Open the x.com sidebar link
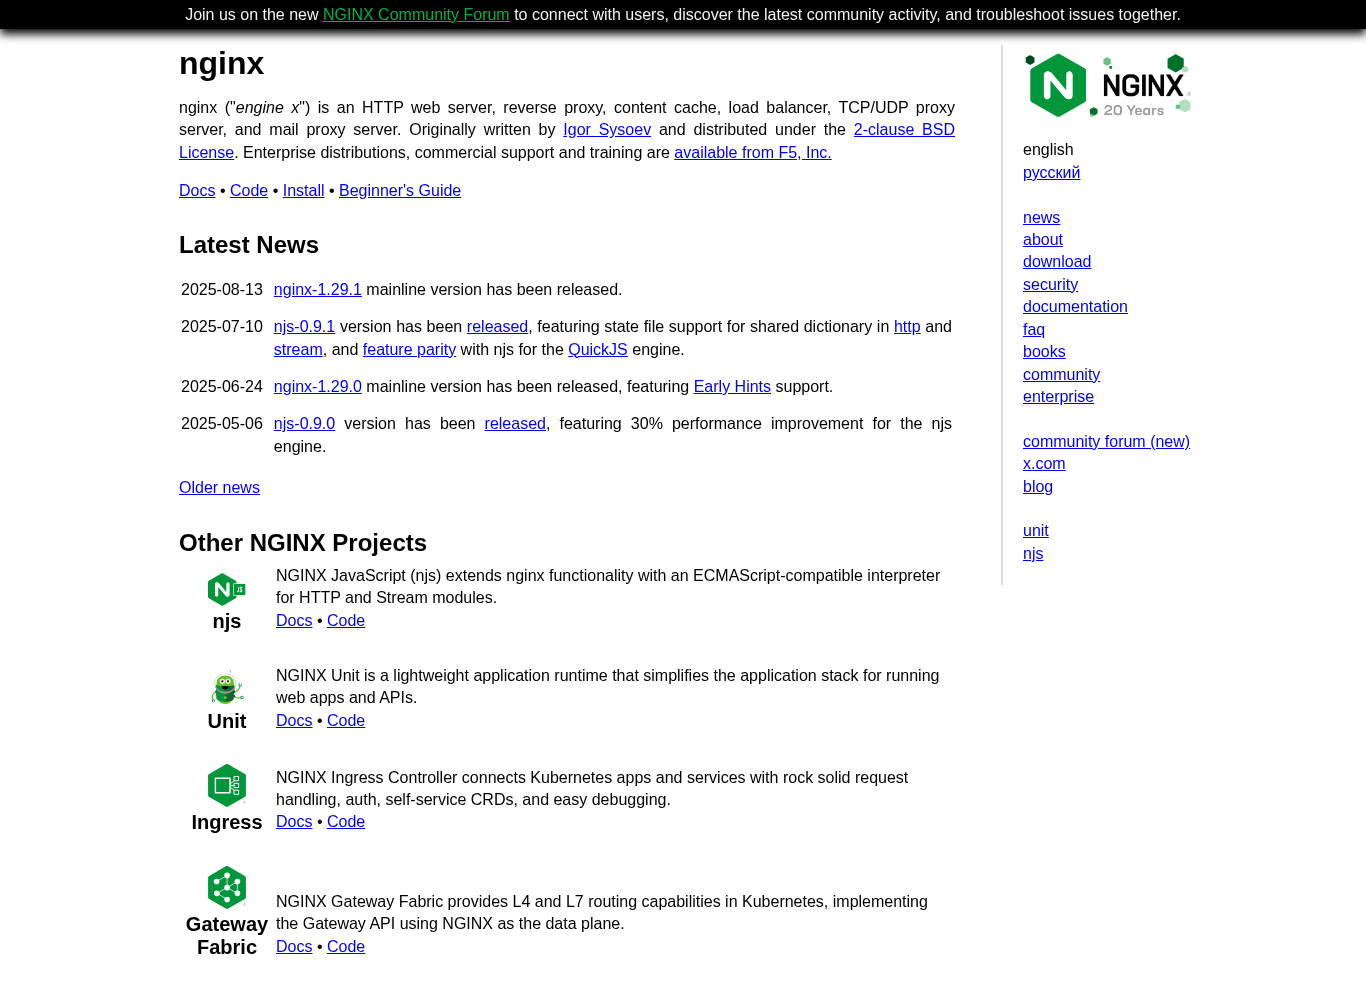1366x988 pixels. point(1044,464)
